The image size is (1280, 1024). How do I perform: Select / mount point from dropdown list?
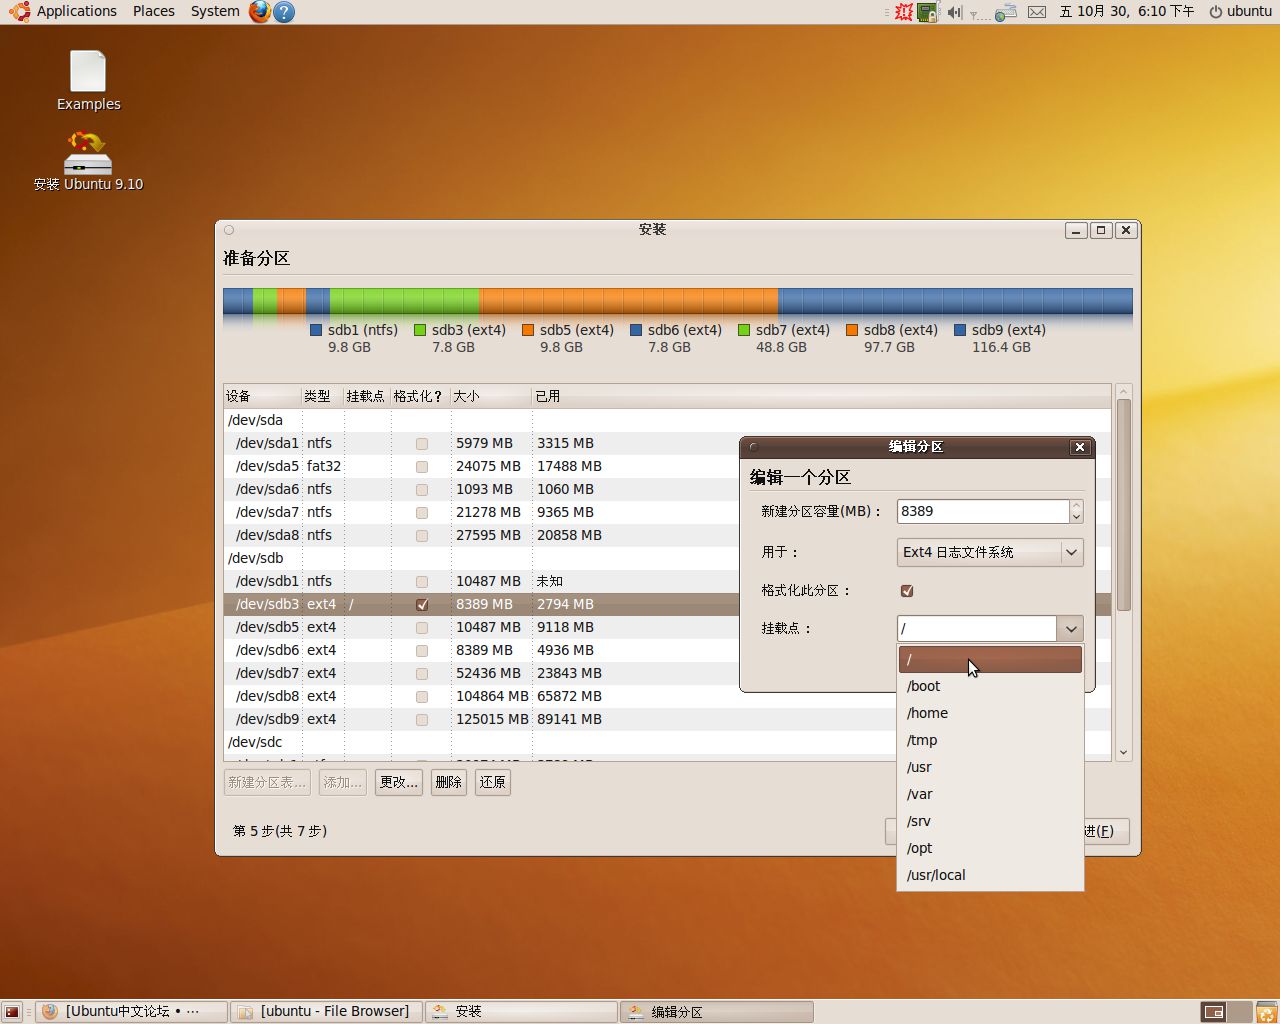[x=990, y=659]
